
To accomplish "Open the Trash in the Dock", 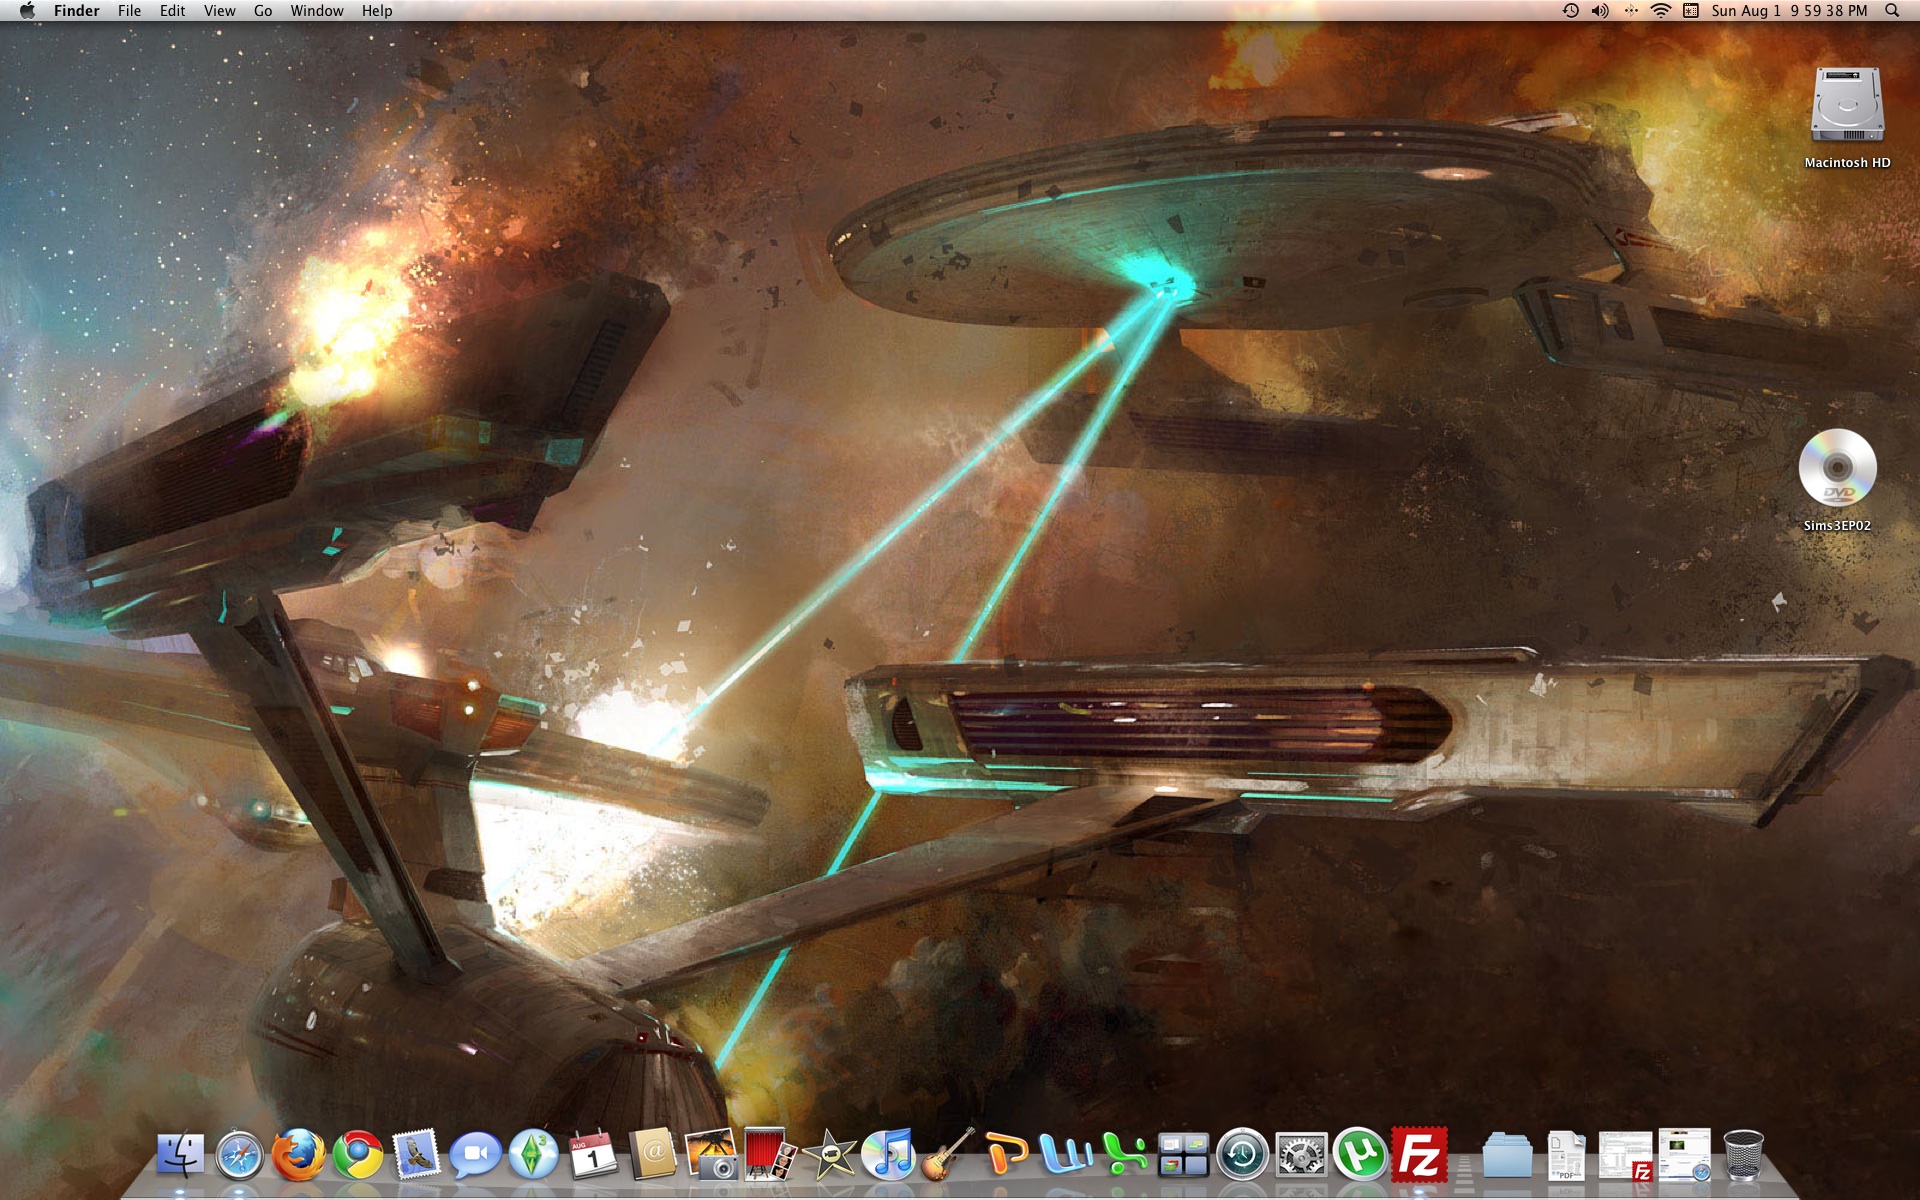I will click(x=1743, y=1155).
